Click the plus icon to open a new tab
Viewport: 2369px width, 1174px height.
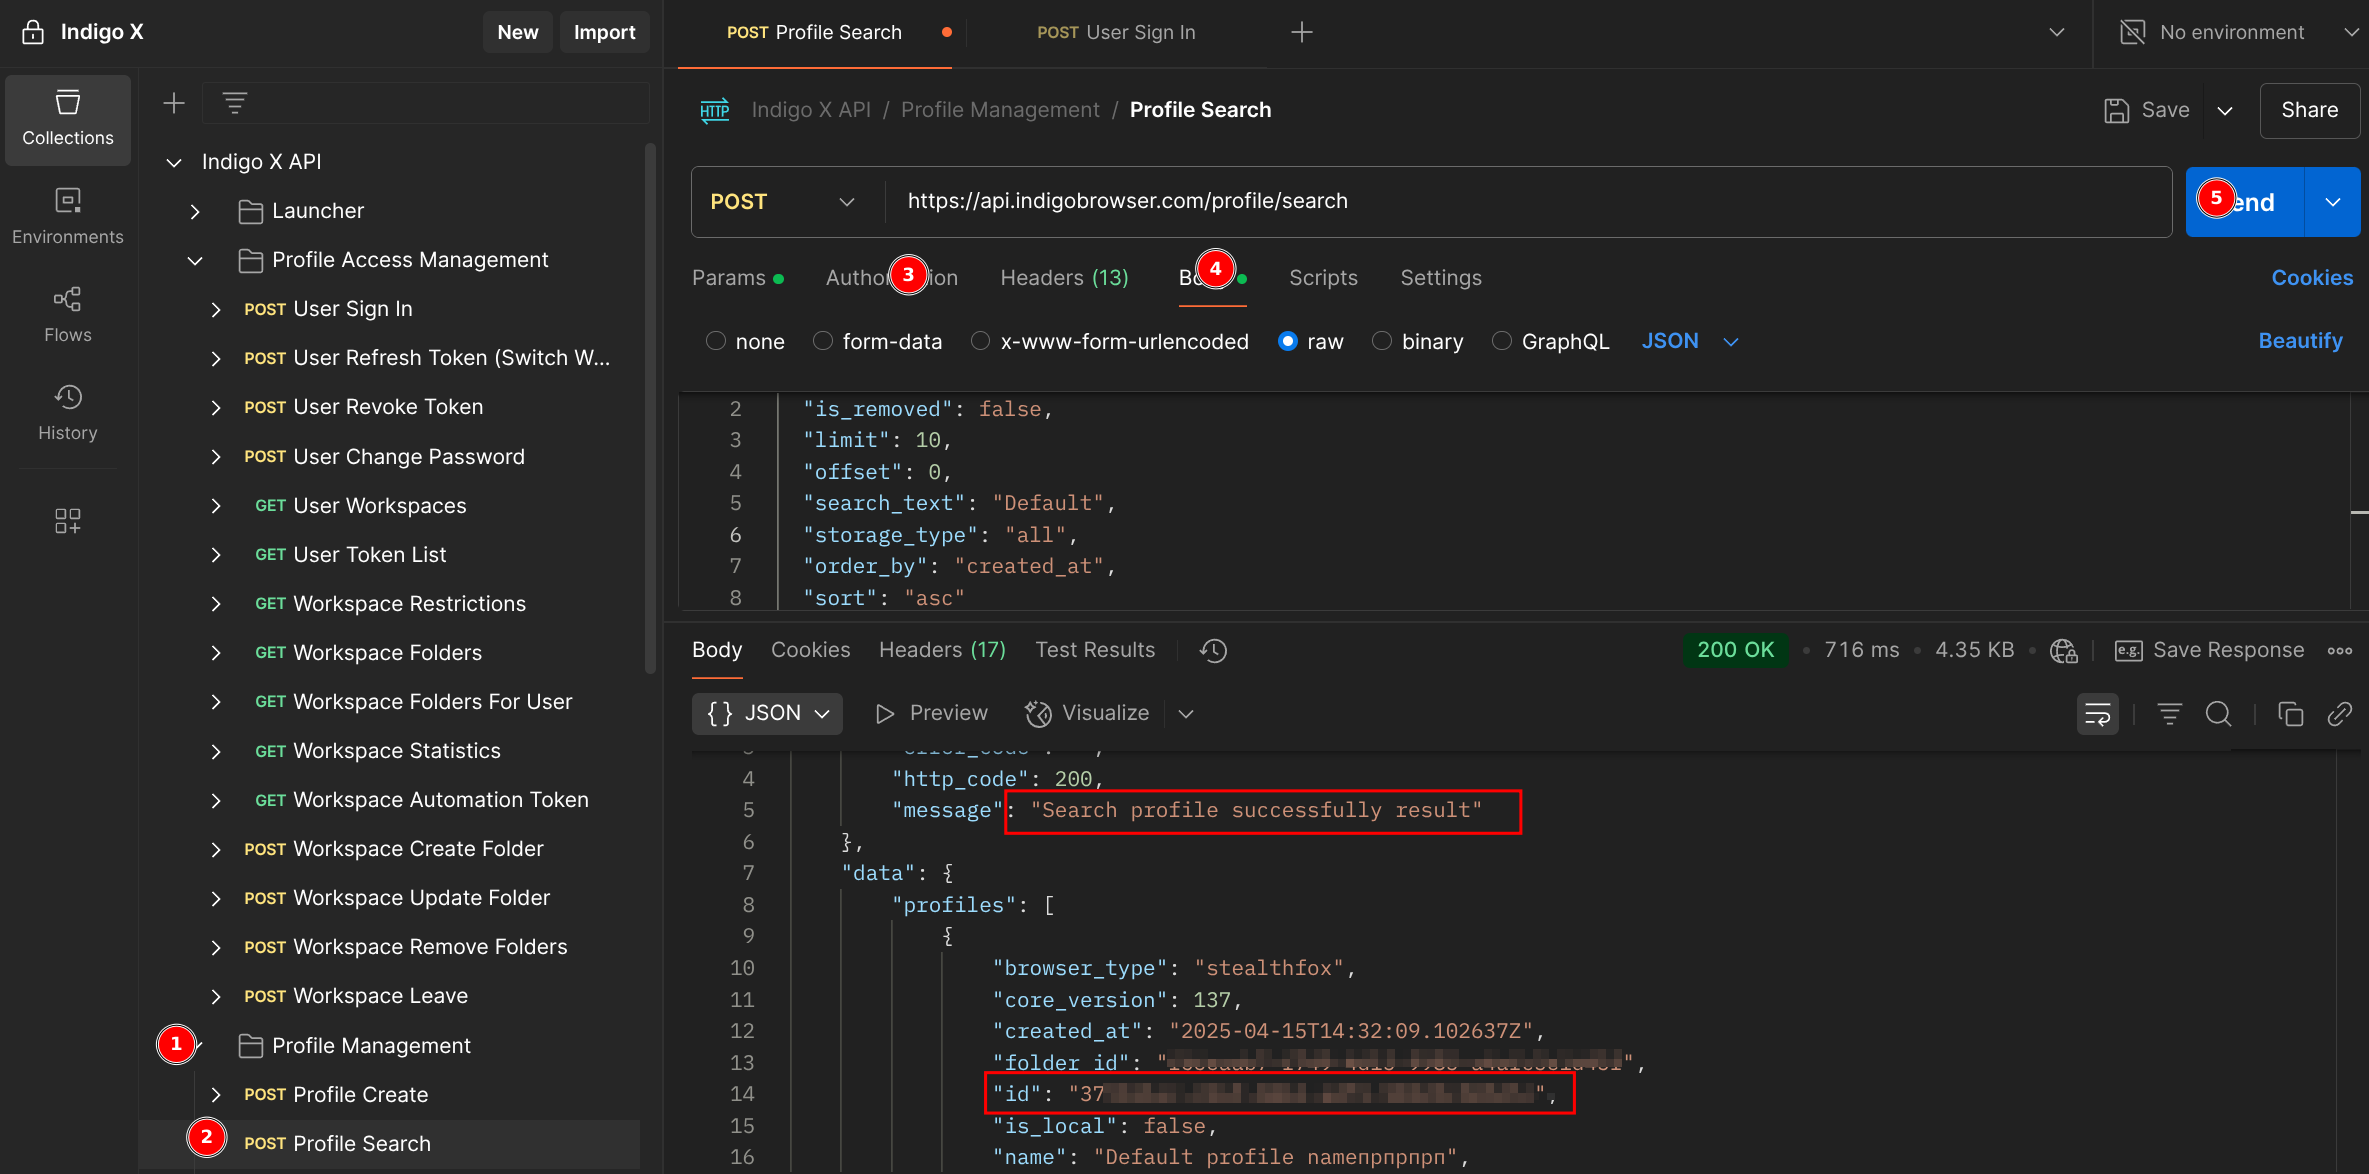coord(1301,32)
